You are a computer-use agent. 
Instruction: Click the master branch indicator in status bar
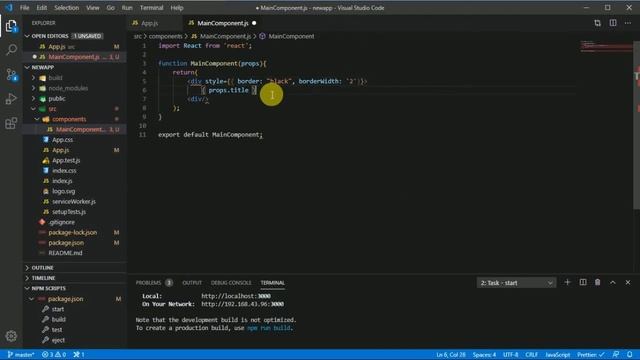pos(21,354)
